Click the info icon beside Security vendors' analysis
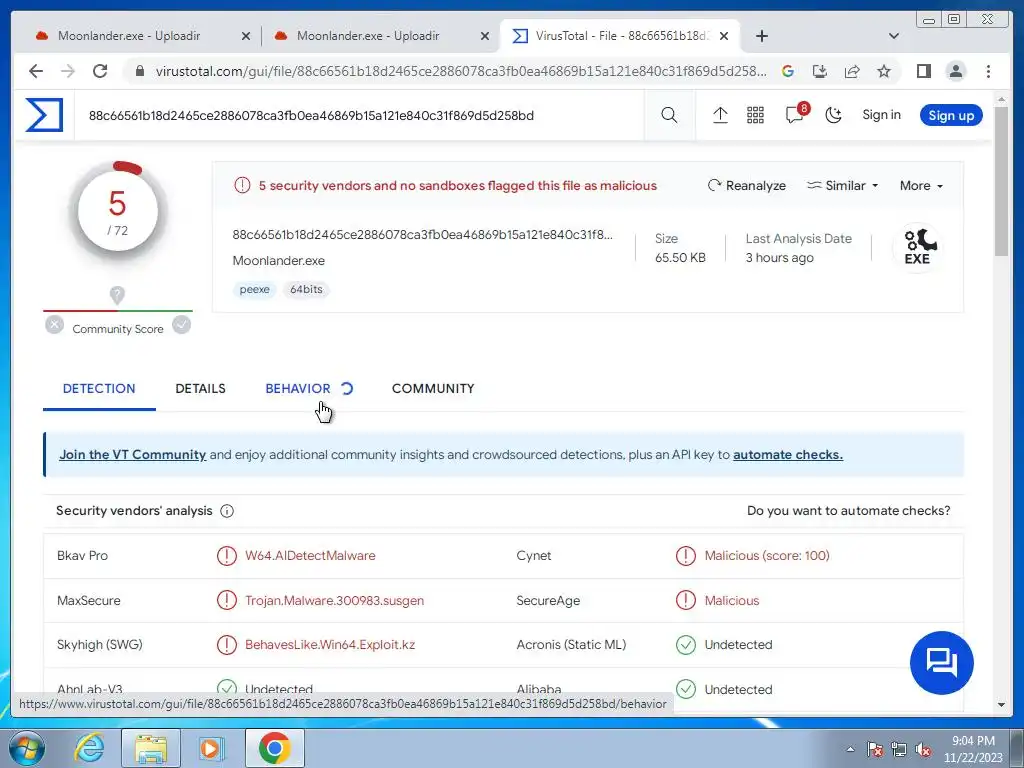The image size is (1024, 768). click(x=227, y=511)
